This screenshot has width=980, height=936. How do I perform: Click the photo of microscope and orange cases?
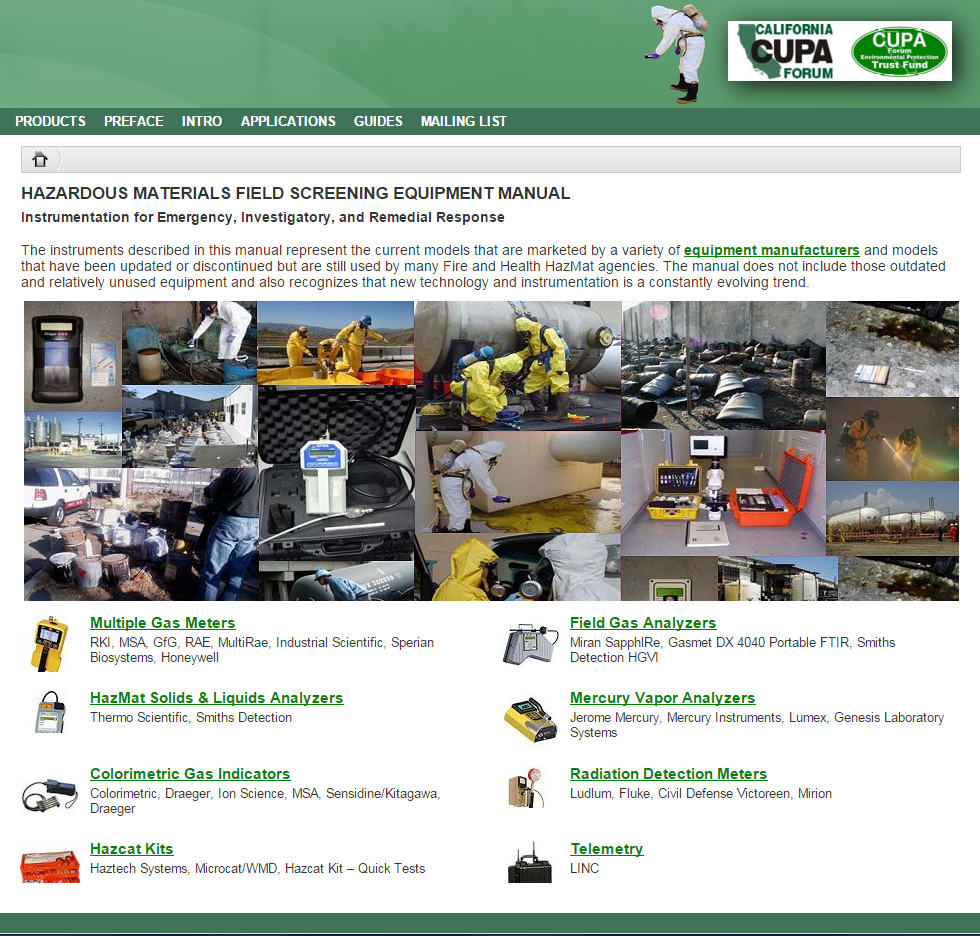click(x=724, y=493)
